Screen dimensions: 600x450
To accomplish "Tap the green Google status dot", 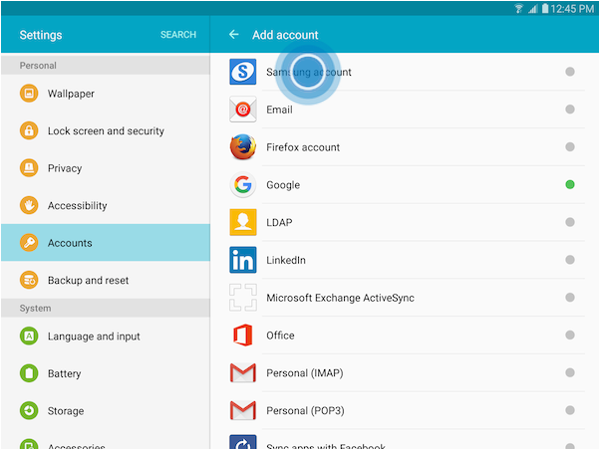I will click(570, 184).
